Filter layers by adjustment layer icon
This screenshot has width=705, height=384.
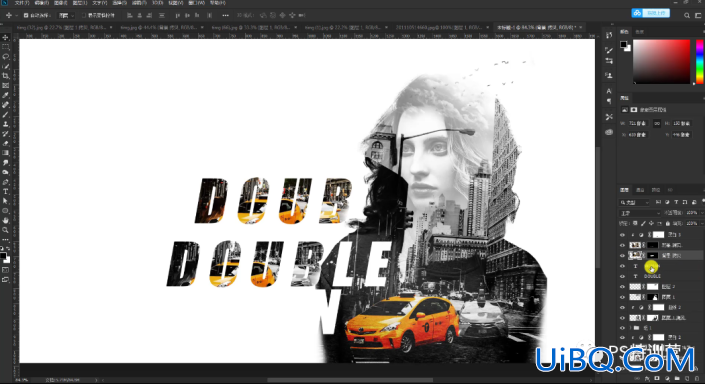click(x=667, y=202)
